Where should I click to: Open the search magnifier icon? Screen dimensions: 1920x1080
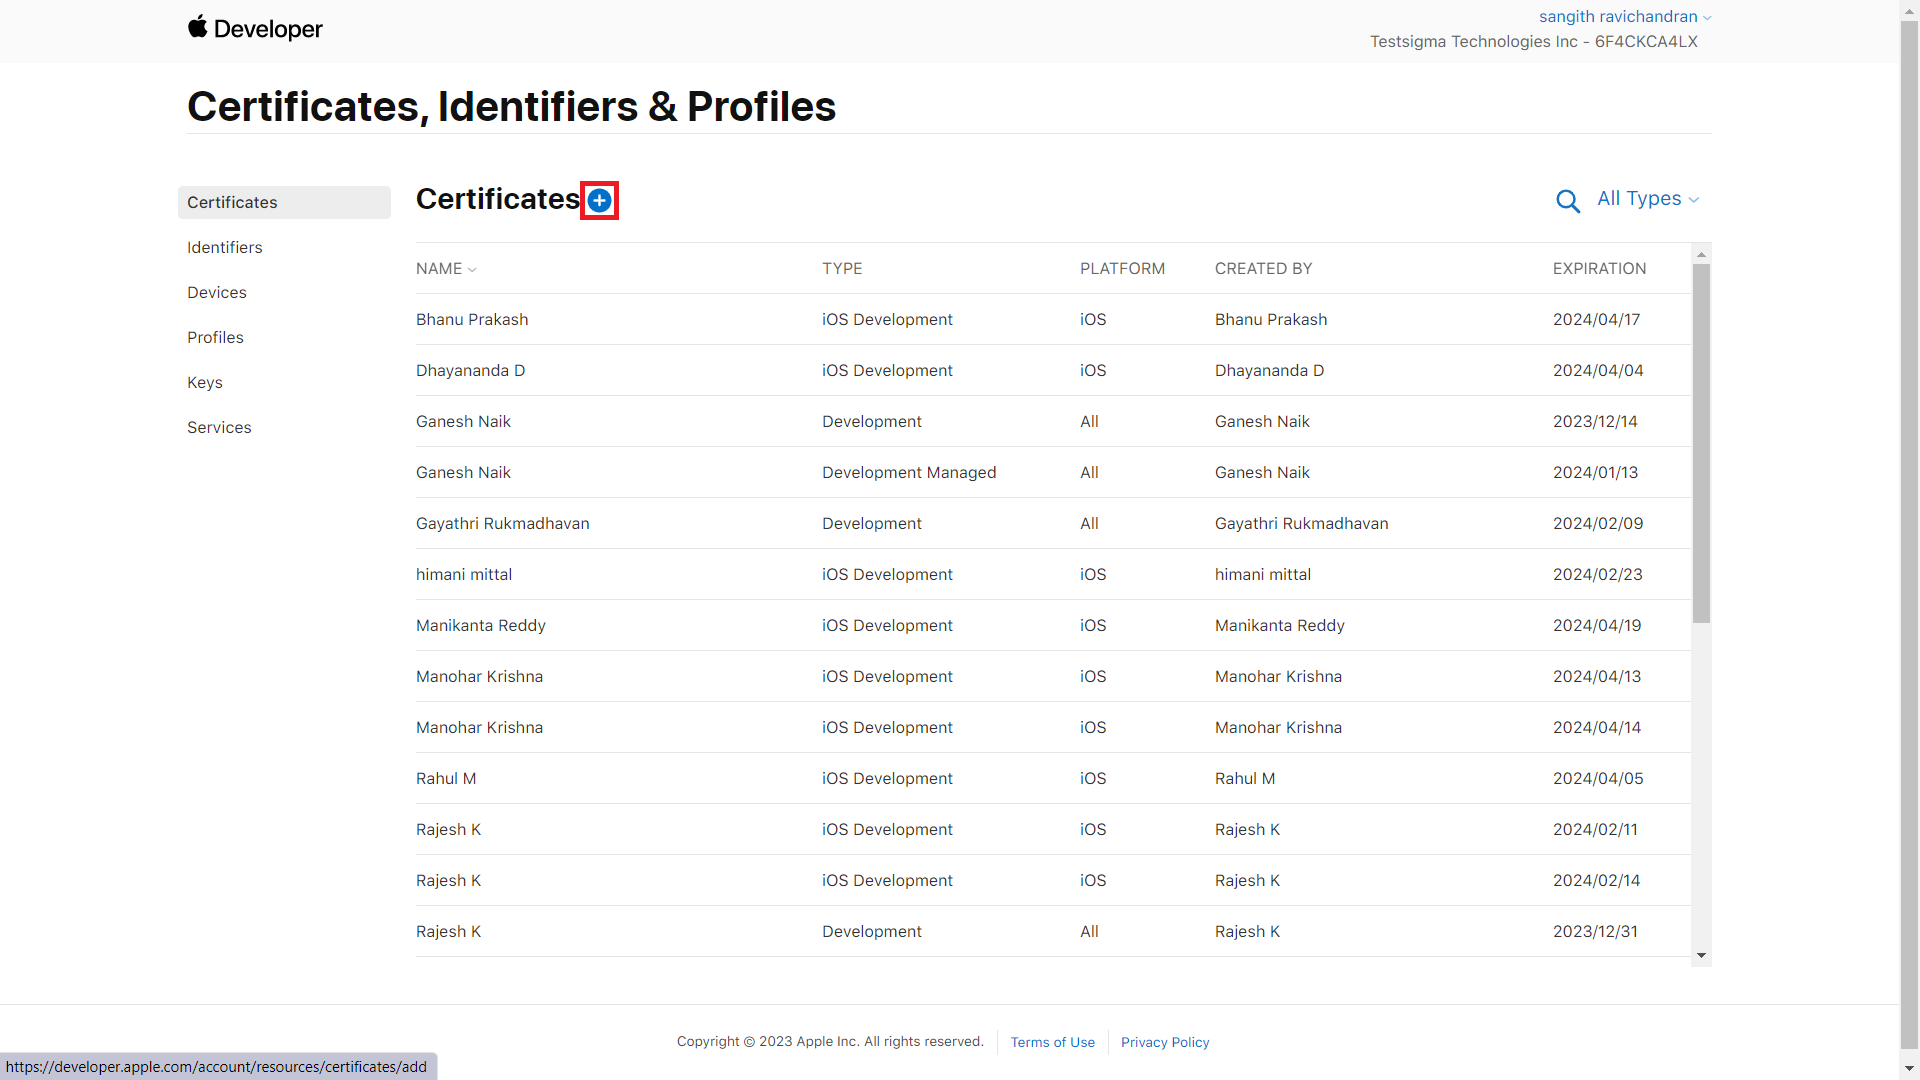point(1567,200)
